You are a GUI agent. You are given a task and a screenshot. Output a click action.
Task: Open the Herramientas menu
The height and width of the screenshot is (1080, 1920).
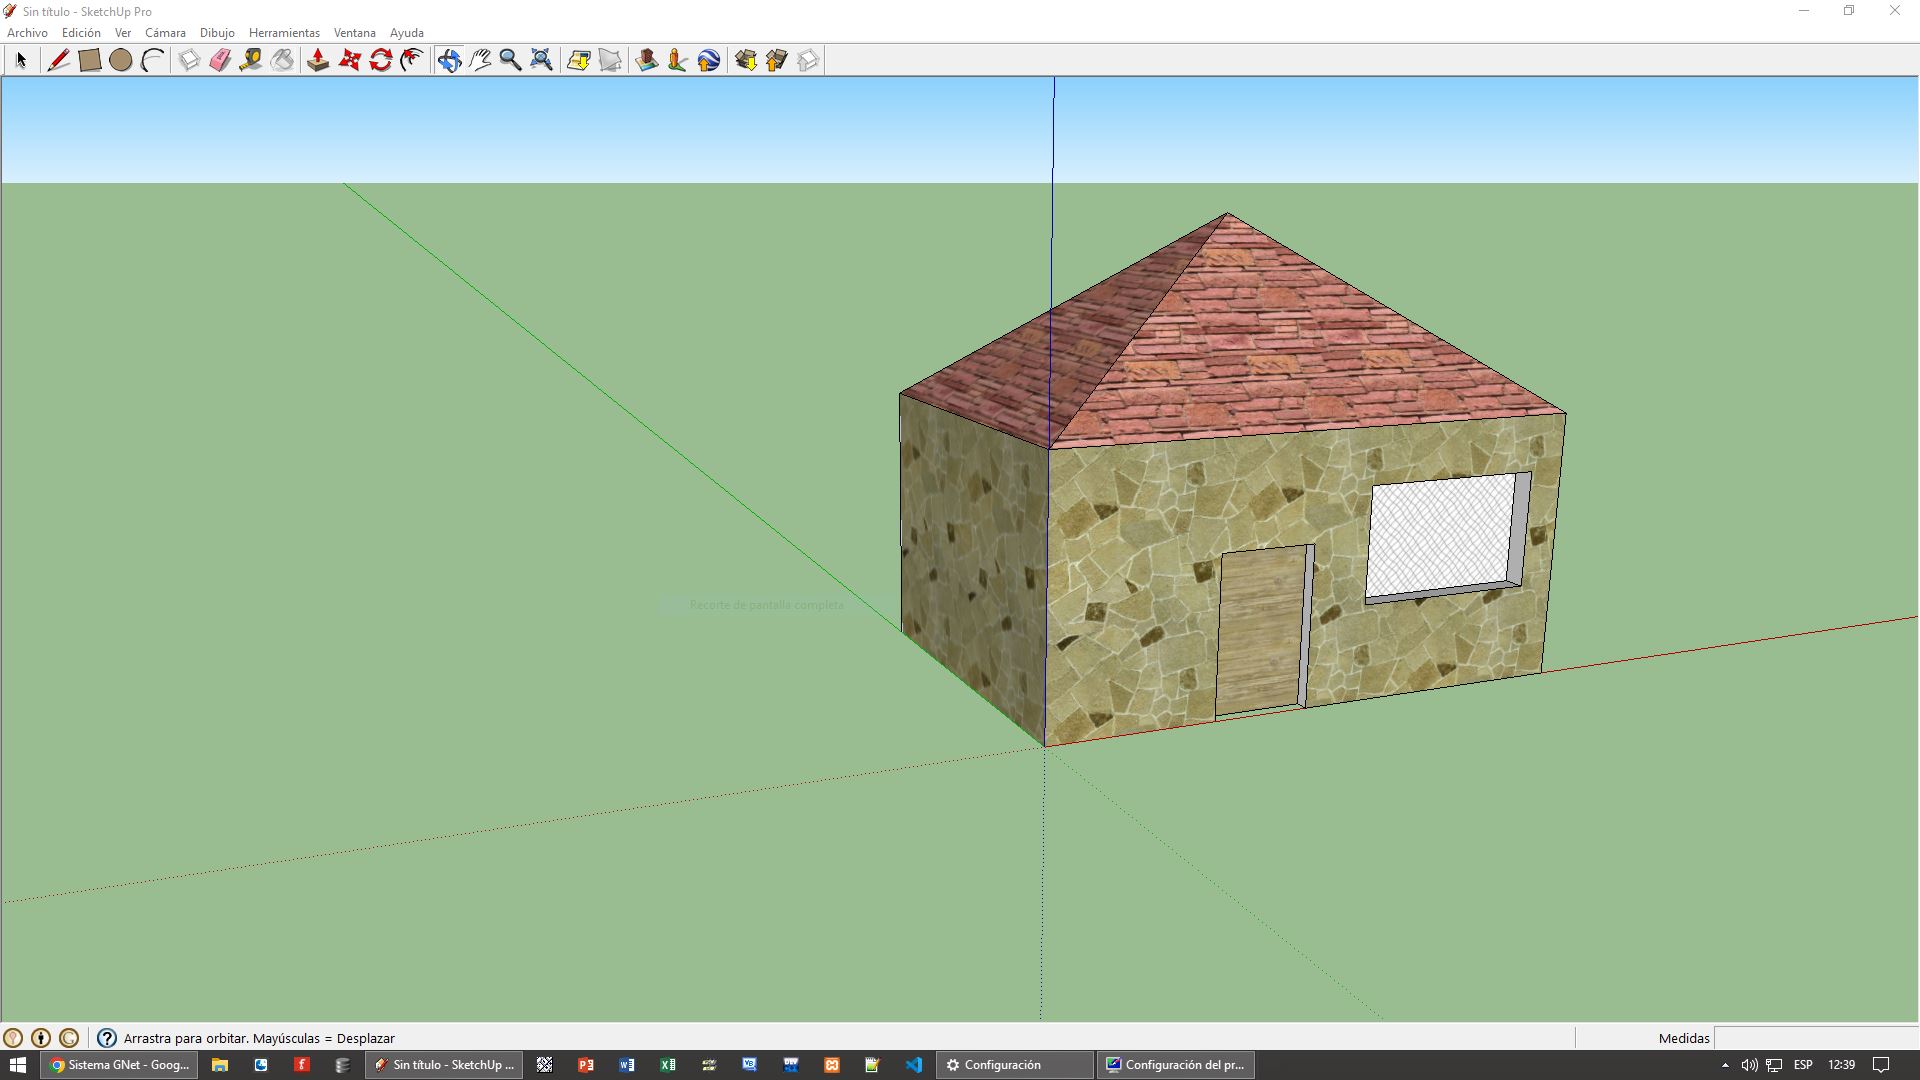[x=284, y=33]
